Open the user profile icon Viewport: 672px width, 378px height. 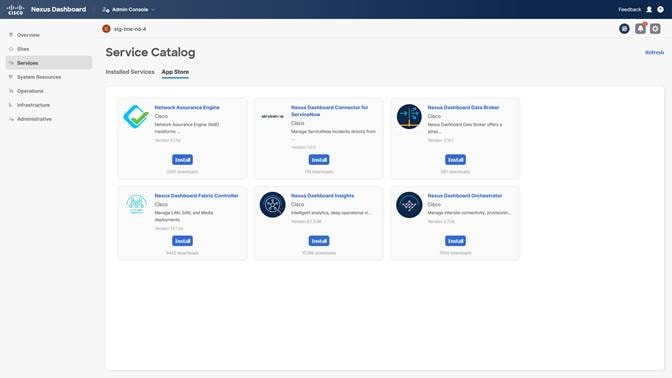(649, 9)
